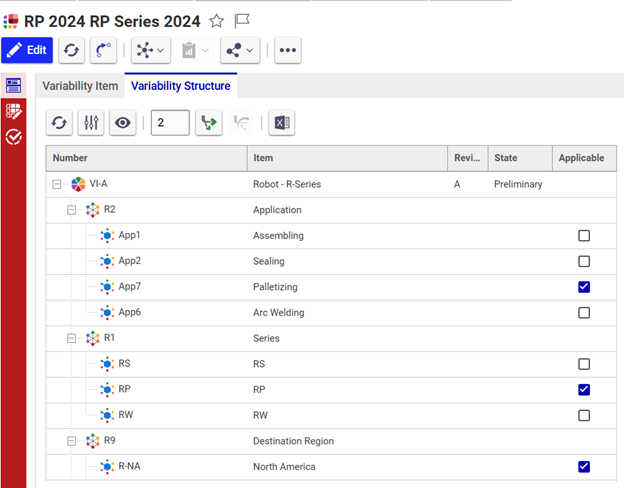Open the three-dot more actions menu

coord(288,50)
